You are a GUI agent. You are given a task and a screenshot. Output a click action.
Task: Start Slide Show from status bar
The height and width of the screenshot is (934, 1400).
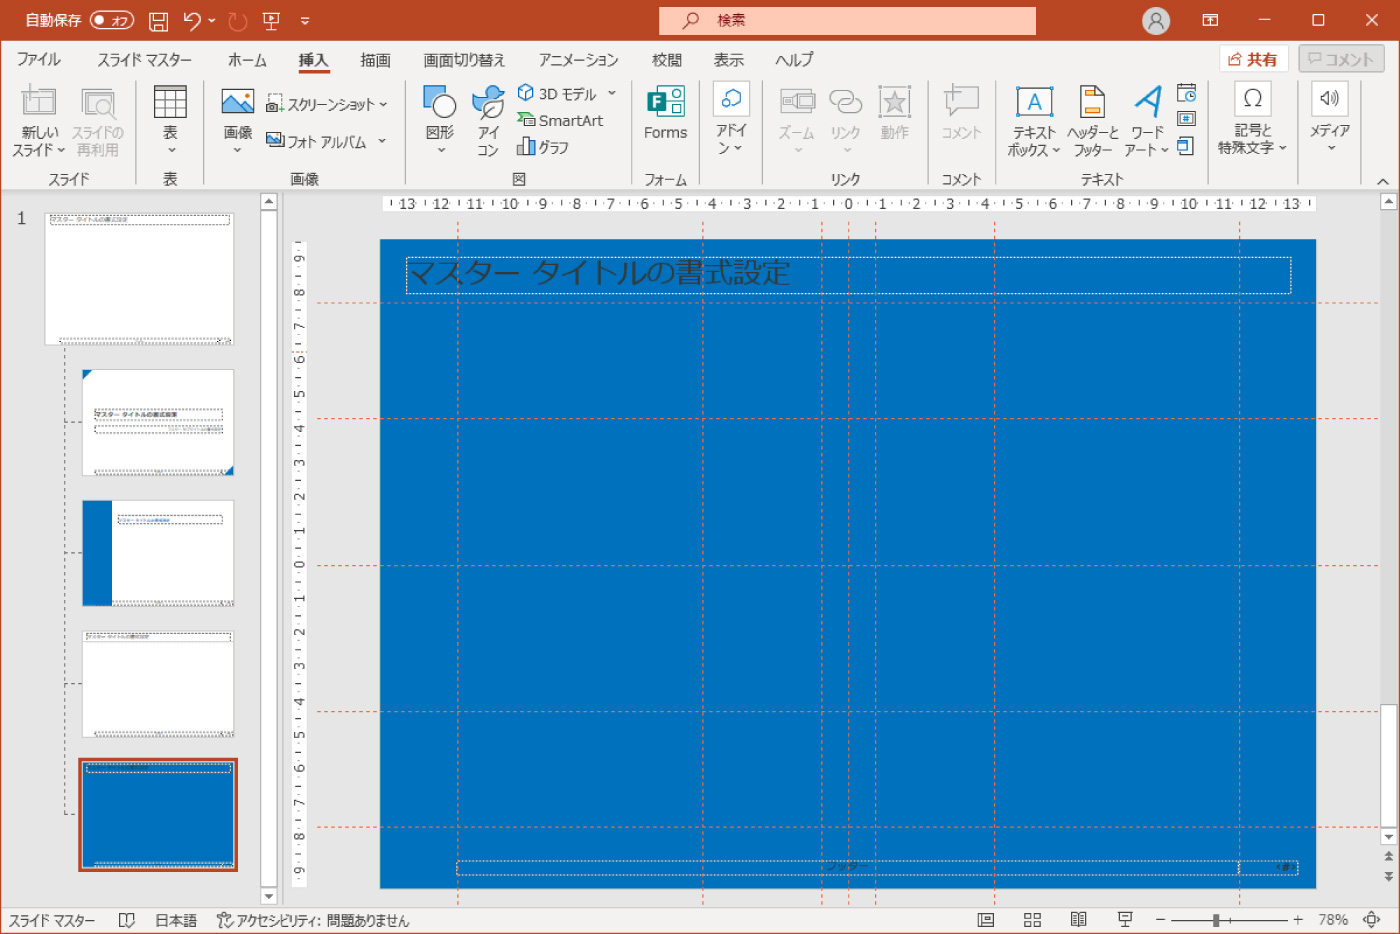[1125, 920]
